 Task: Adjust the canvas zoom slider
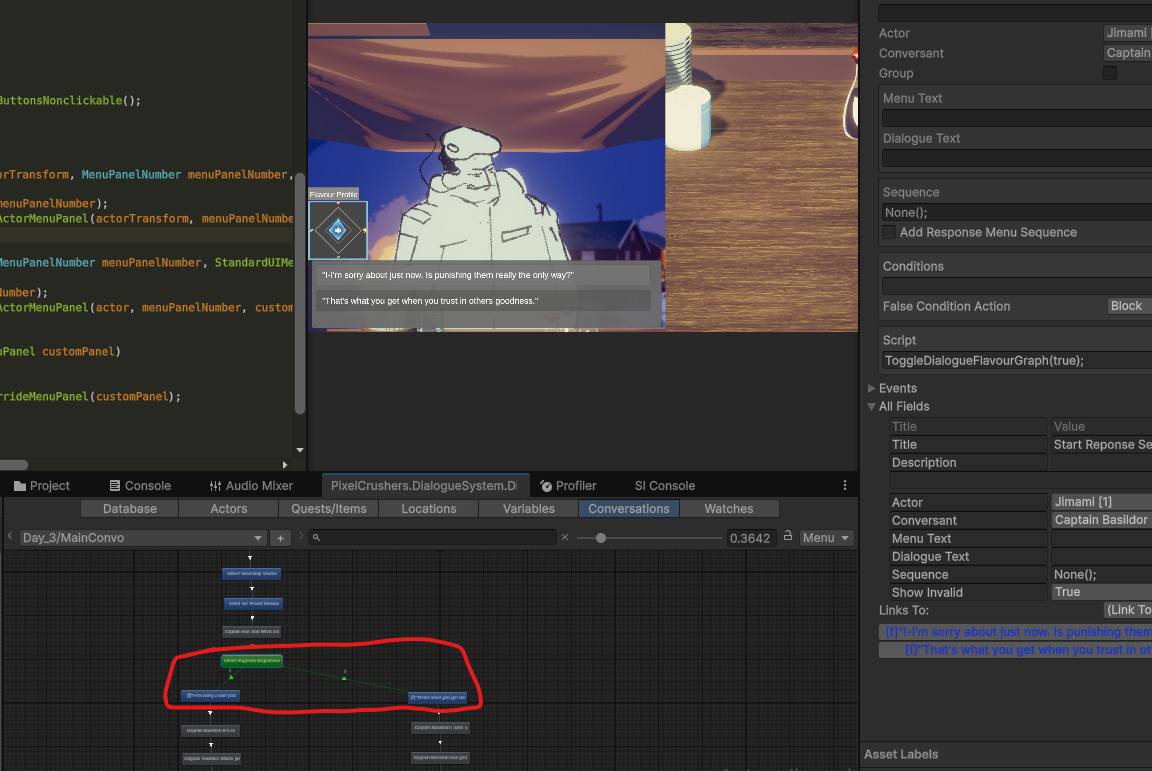pyautogui.click(x=601, y=538)
